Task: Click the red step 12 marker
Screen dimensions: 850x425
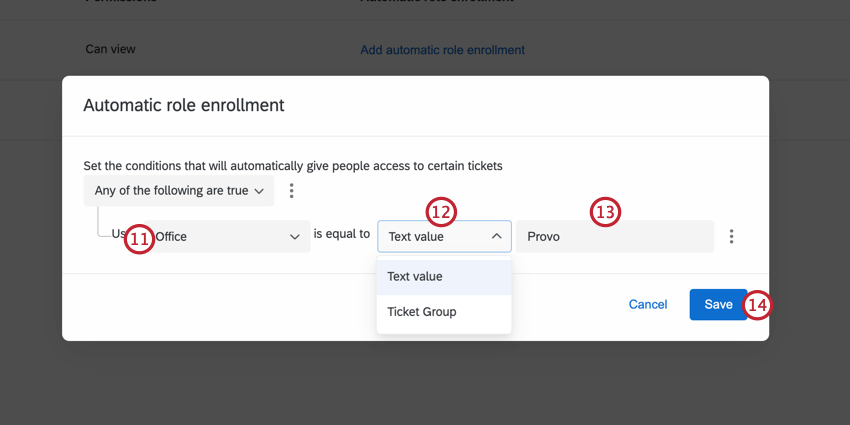Action: click(x=441, y=211)
